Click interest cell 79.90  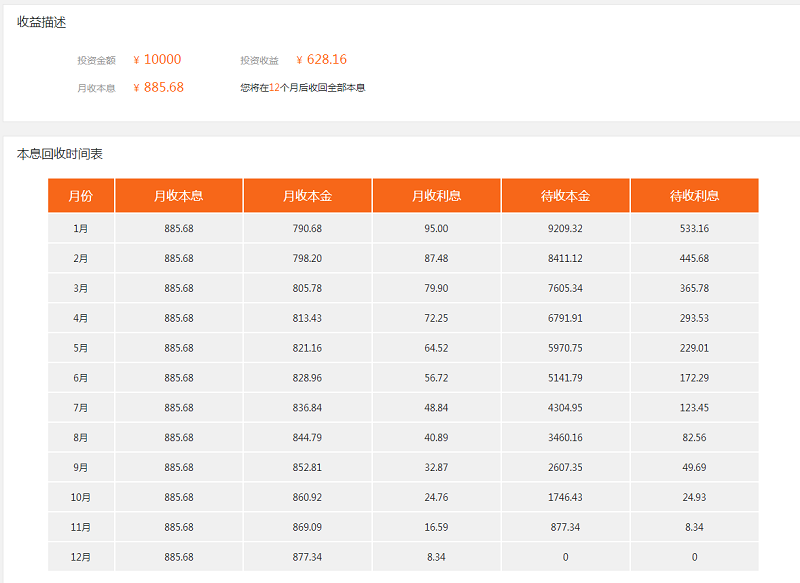pyautogui.click(x=436, y=288)
